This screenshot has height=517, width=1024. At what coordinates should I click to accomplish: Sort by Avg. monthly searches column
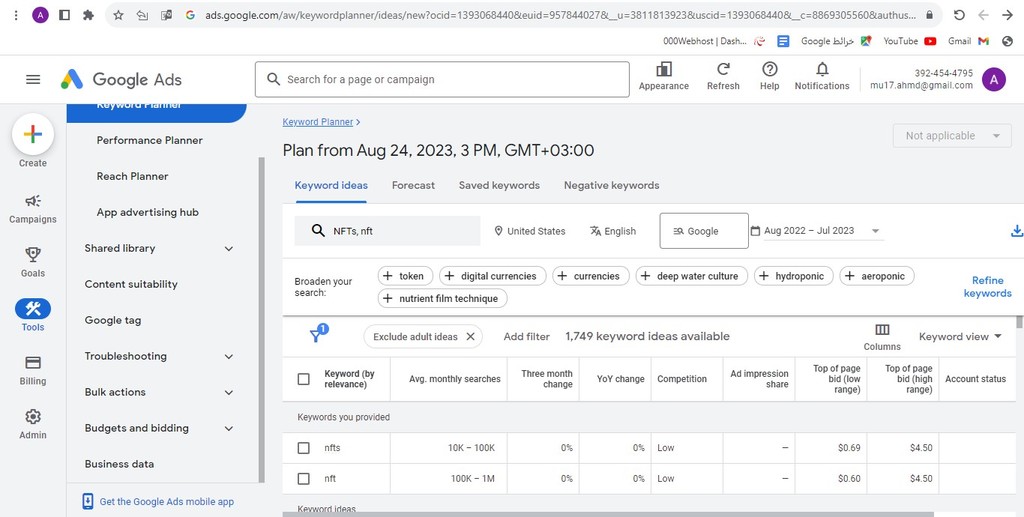click(x=455, y=379)
